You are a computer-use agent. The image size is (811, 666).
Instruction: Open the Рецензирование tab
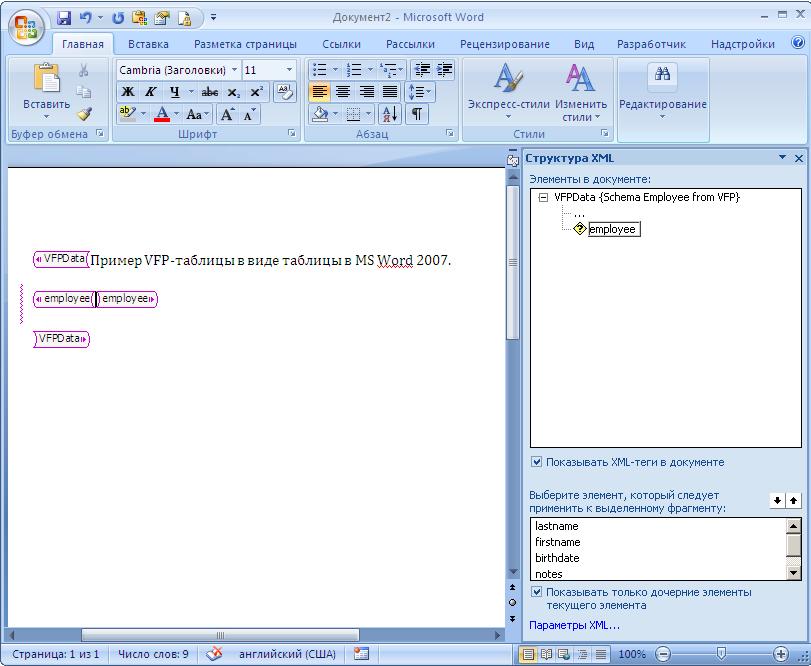(505, 44)
